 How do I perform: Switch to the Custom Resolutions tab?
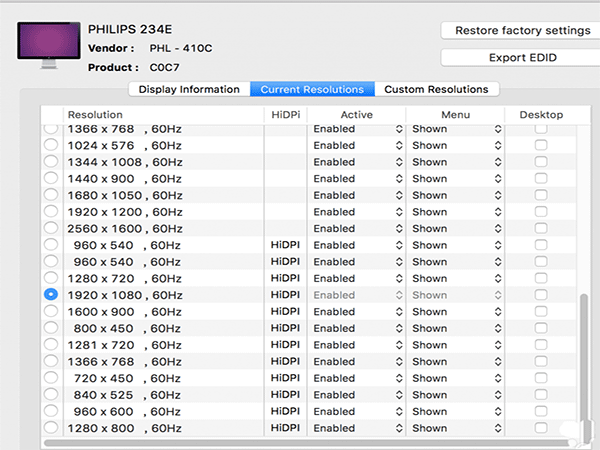click(436, 89)
